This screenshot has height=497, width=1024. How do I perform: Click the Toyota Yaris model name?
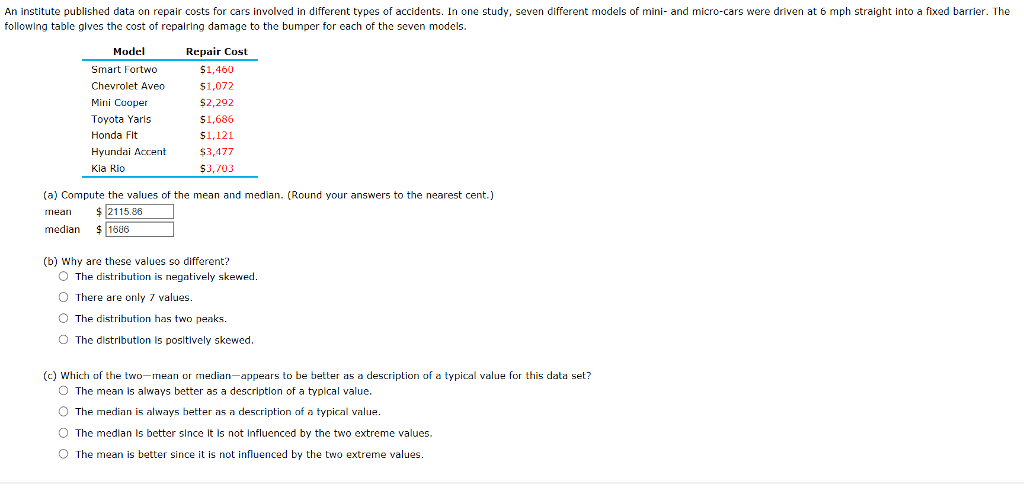click(121, 119)
